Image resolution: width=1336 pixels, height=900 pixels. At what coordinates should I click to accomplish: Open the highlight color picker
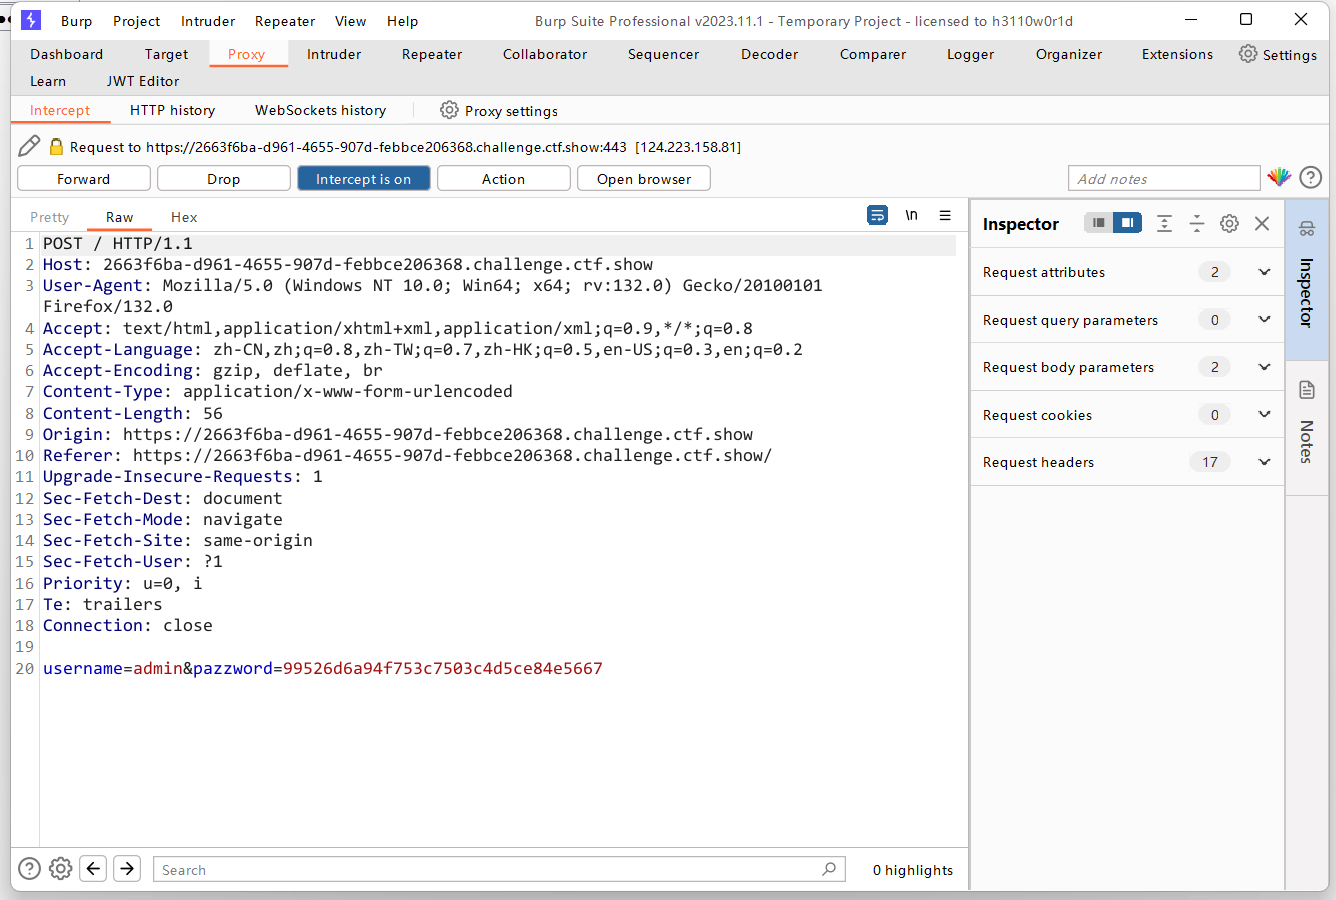point(1279,178)
